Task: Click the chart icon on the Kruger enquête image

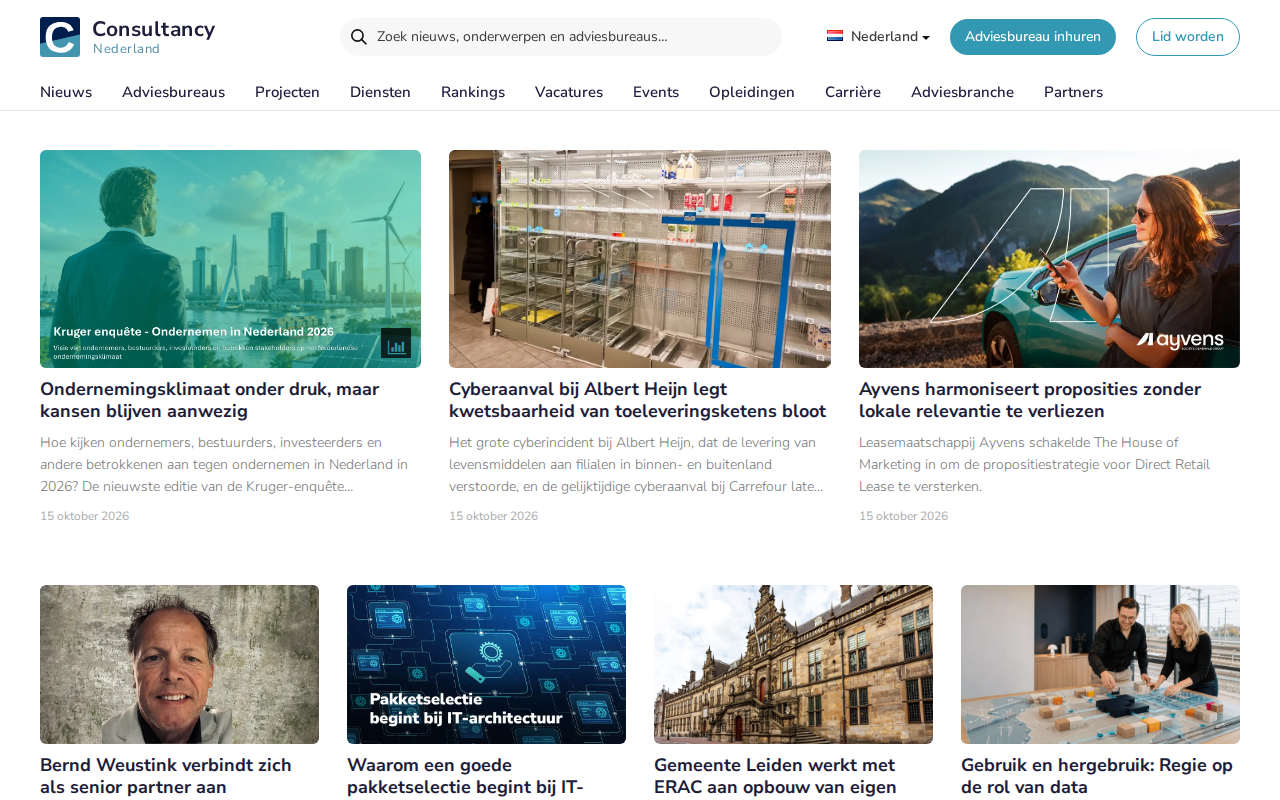Action: 396,343
